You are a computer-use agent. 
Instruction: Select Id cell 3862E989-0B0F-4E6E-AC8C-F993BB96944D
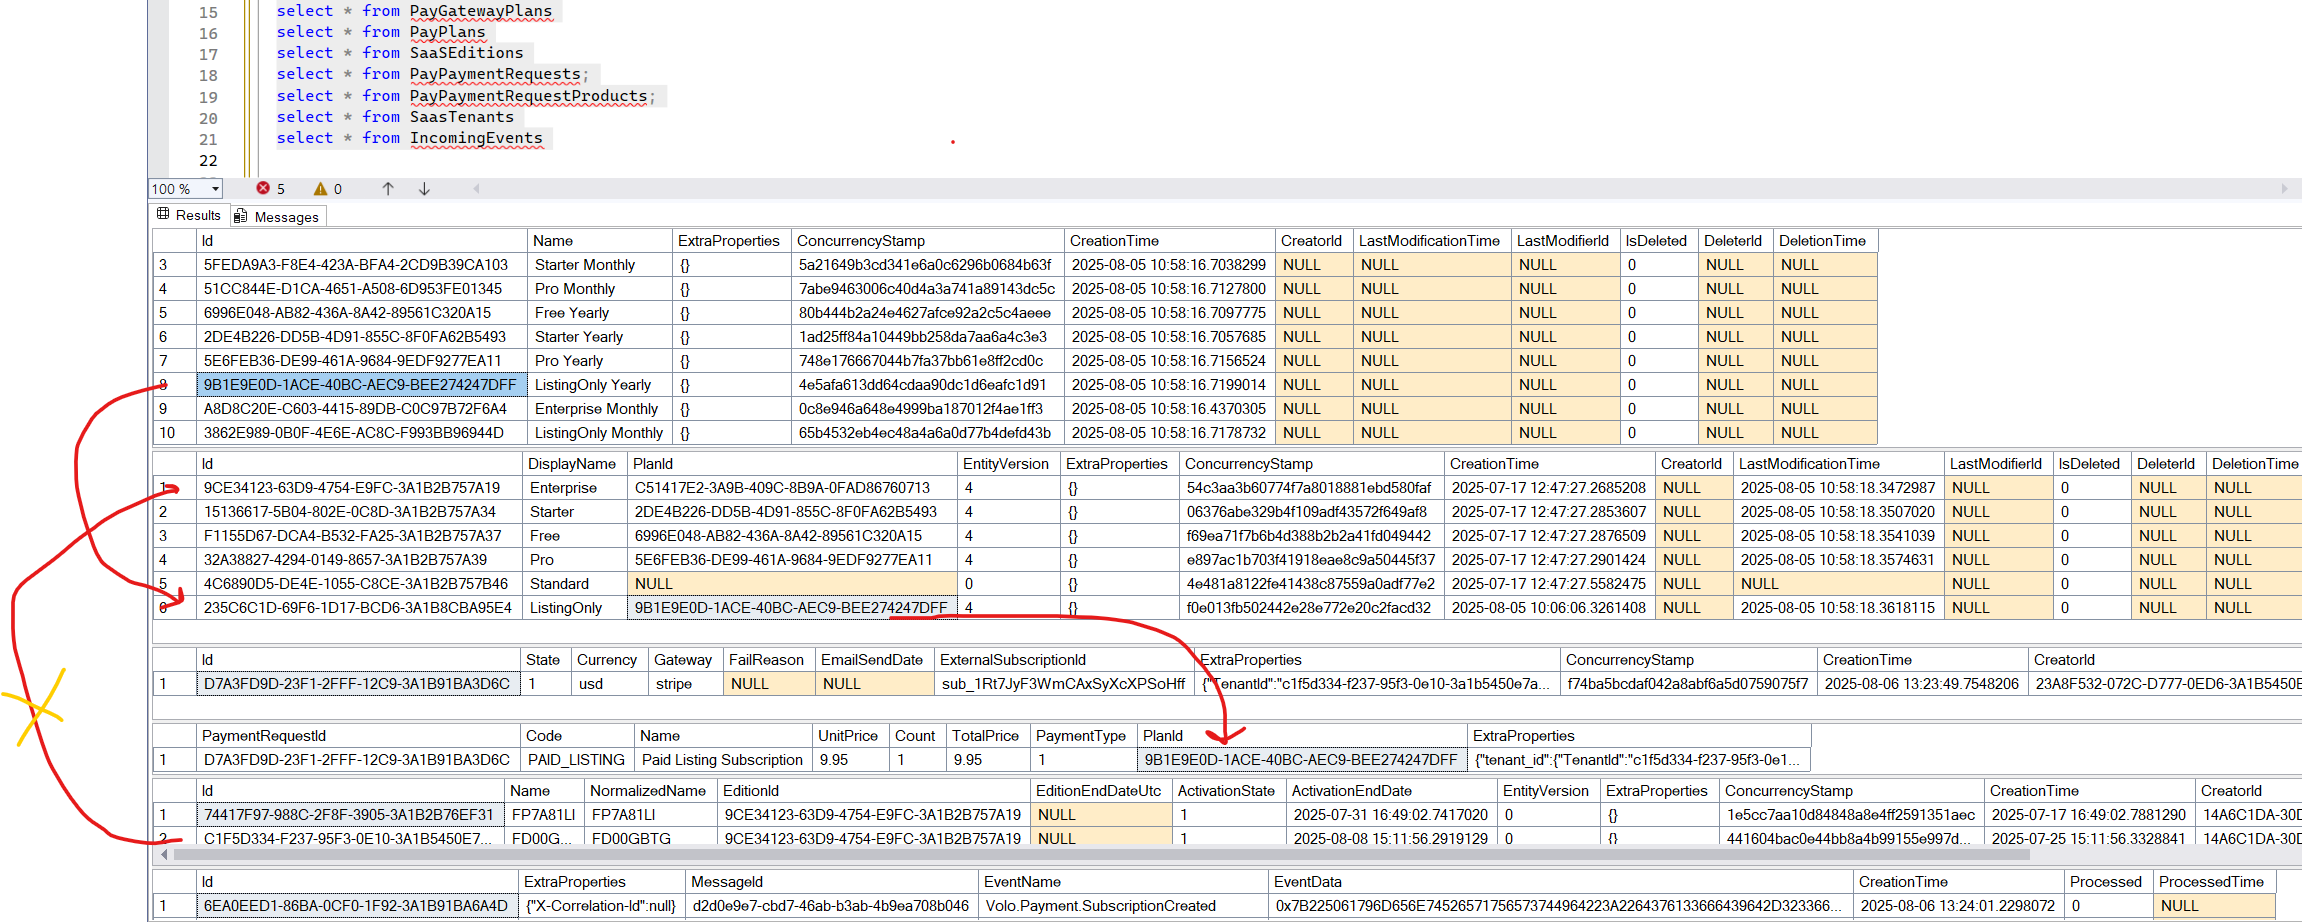pos(362,433)
